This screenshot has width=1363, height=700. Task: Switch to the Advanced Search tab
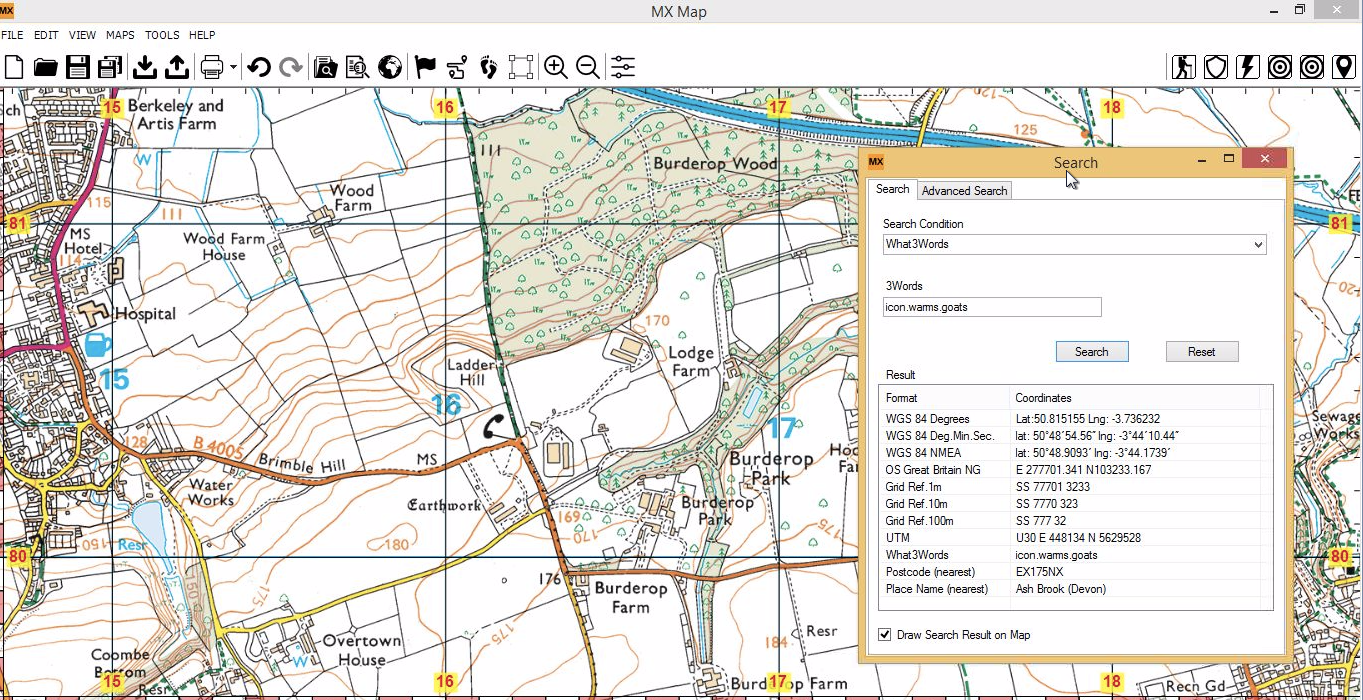coord(964,191)
